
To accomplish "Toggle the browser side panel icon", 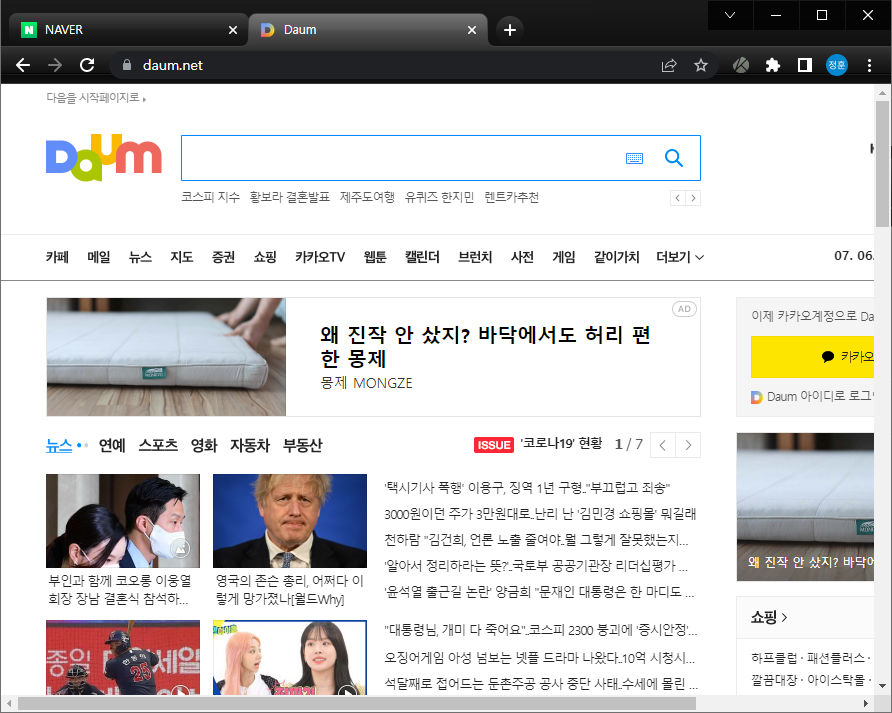I will pyautogui.click(x=804, y=65).
